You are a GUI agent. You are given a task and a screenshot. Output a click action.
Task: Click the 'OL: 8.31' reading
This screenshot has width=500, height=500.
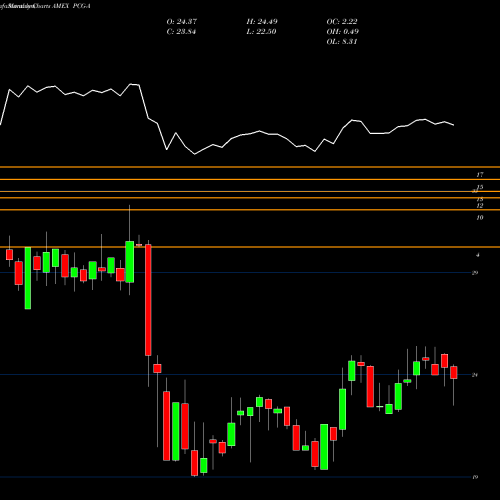click(x=342, y=42)
